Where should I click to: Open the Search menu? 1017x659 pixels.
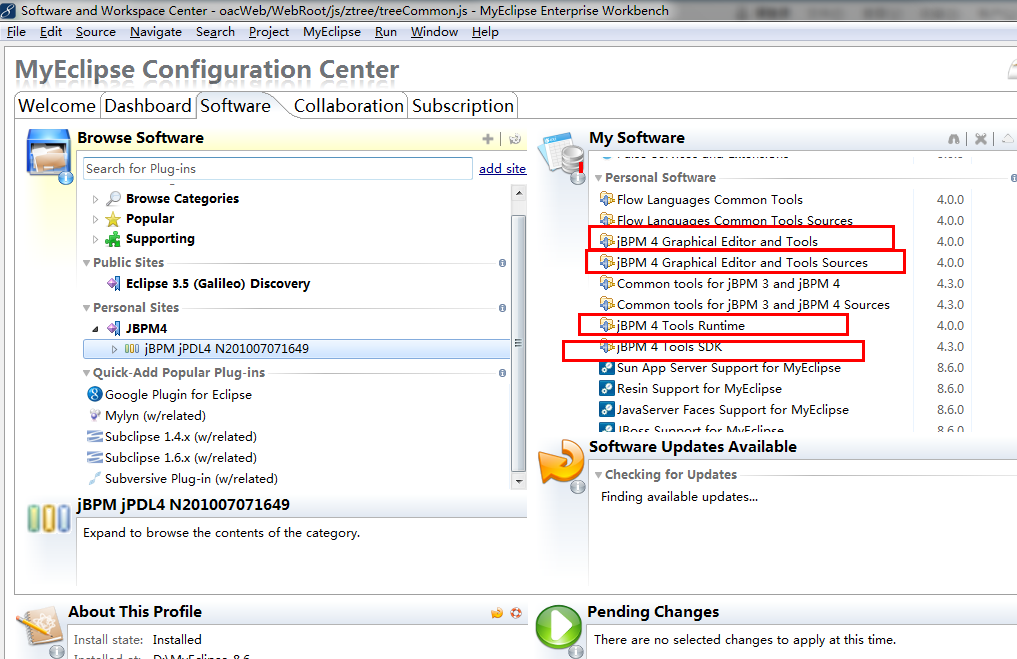pos(215,32)
